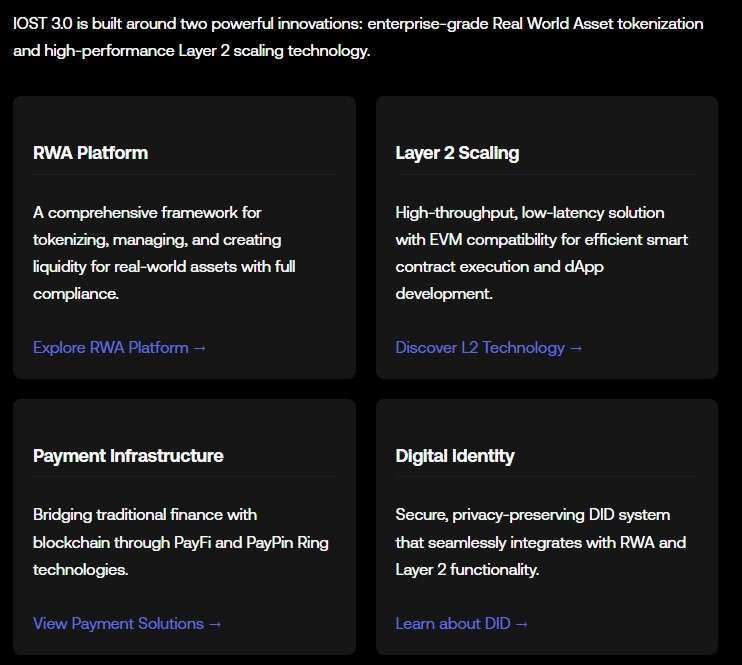Viewport: 742px width, 665px height.
Task: Open the View Payment Solutions link
Action: (x=118, y=624)
